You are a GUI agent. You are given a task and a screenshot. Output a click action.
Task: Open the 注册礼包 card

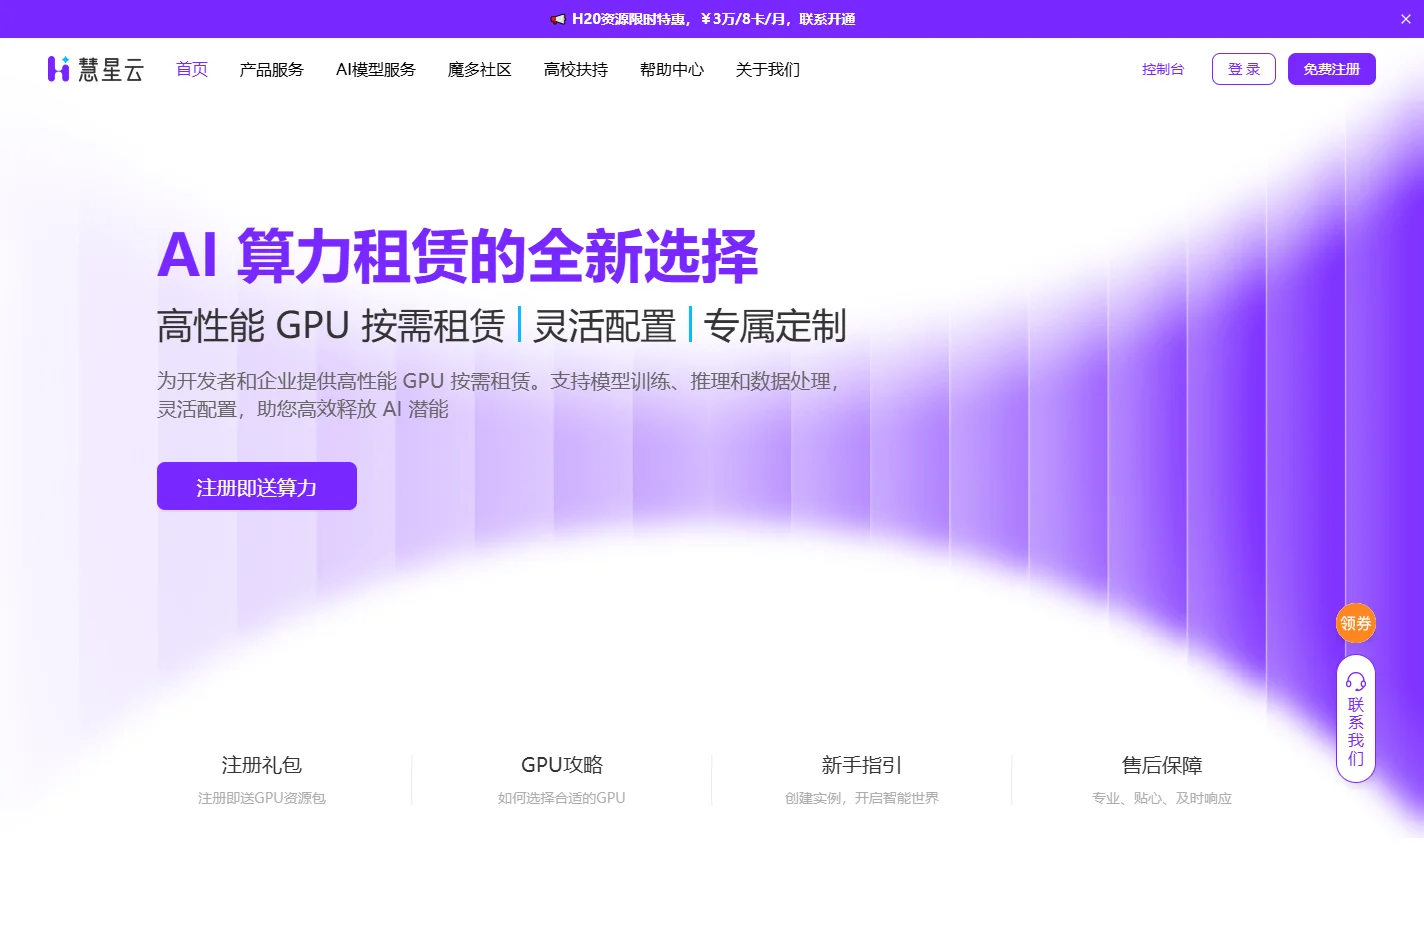pyautogui.click(x=262, y=780)
